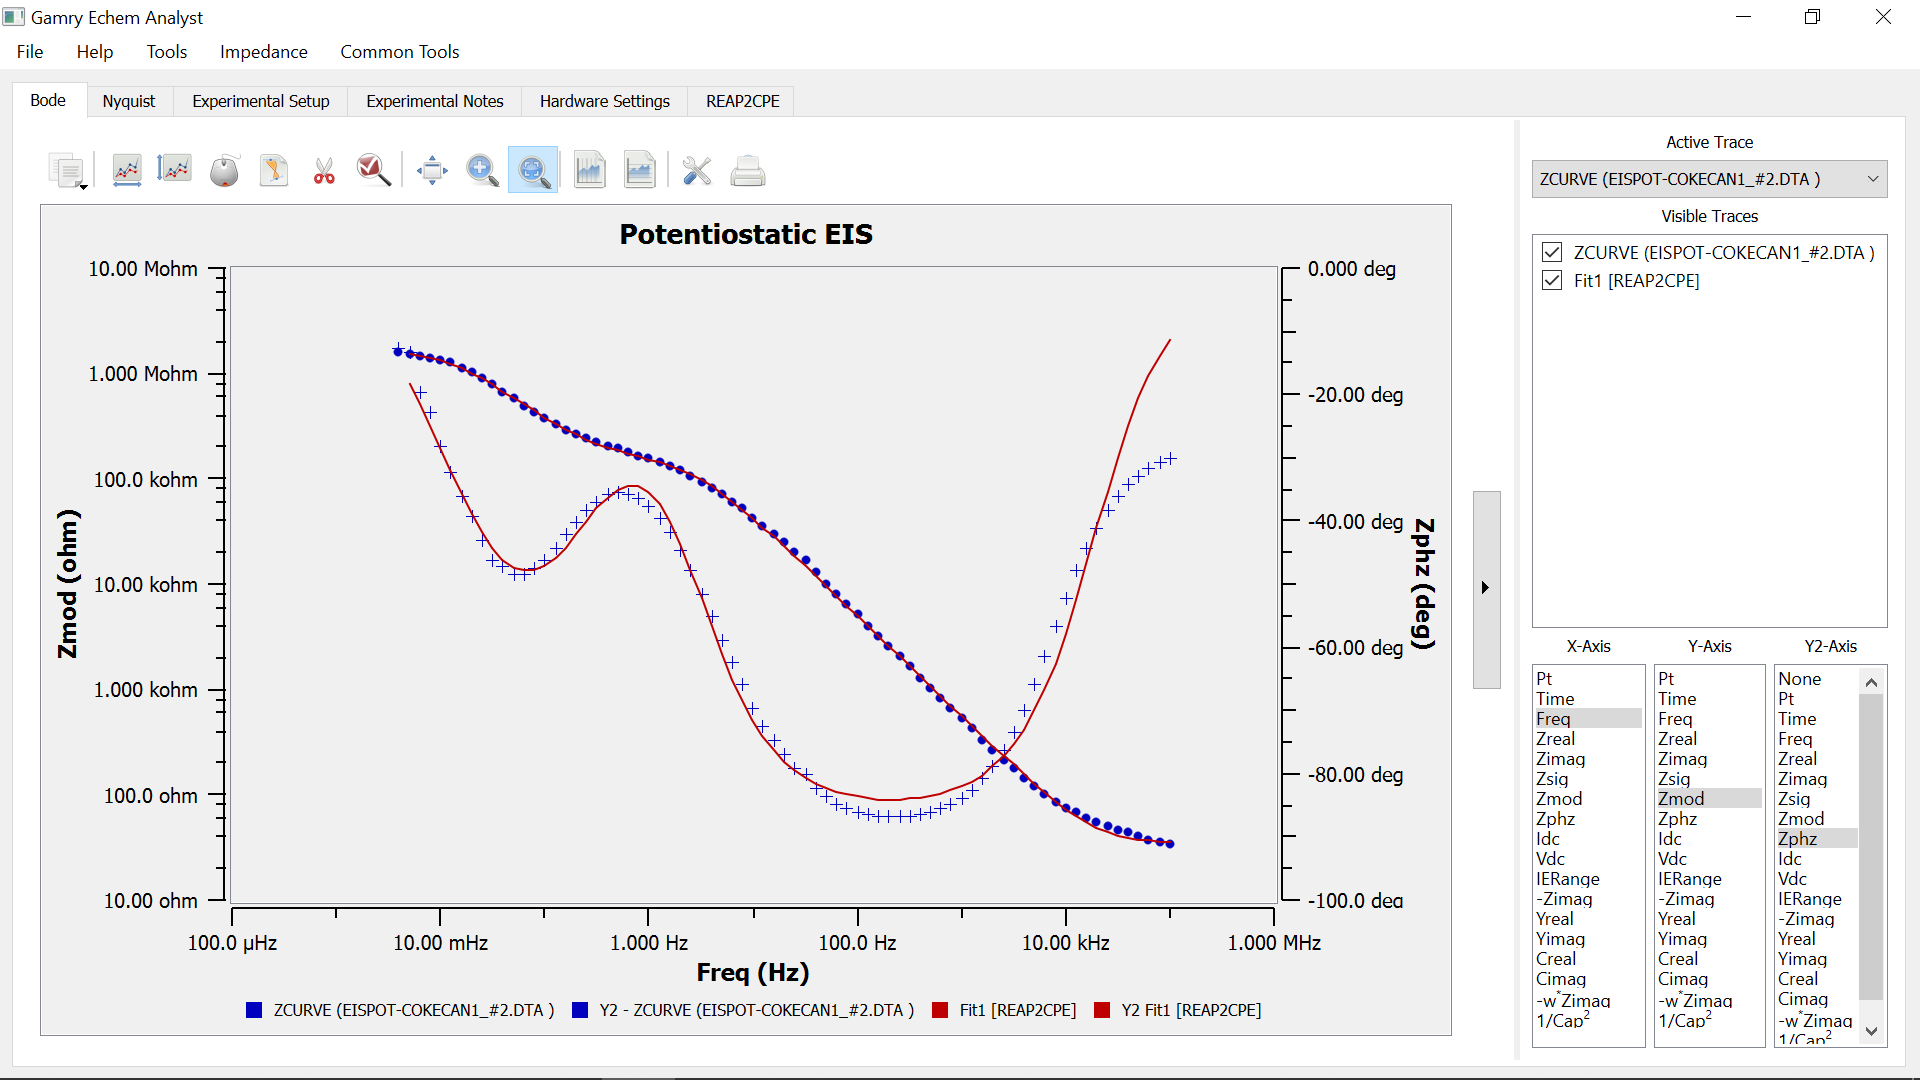Viewport: 1920px width, 1080px height.
Task: Switch to the Nyquist tab
Action: [129, 100]
